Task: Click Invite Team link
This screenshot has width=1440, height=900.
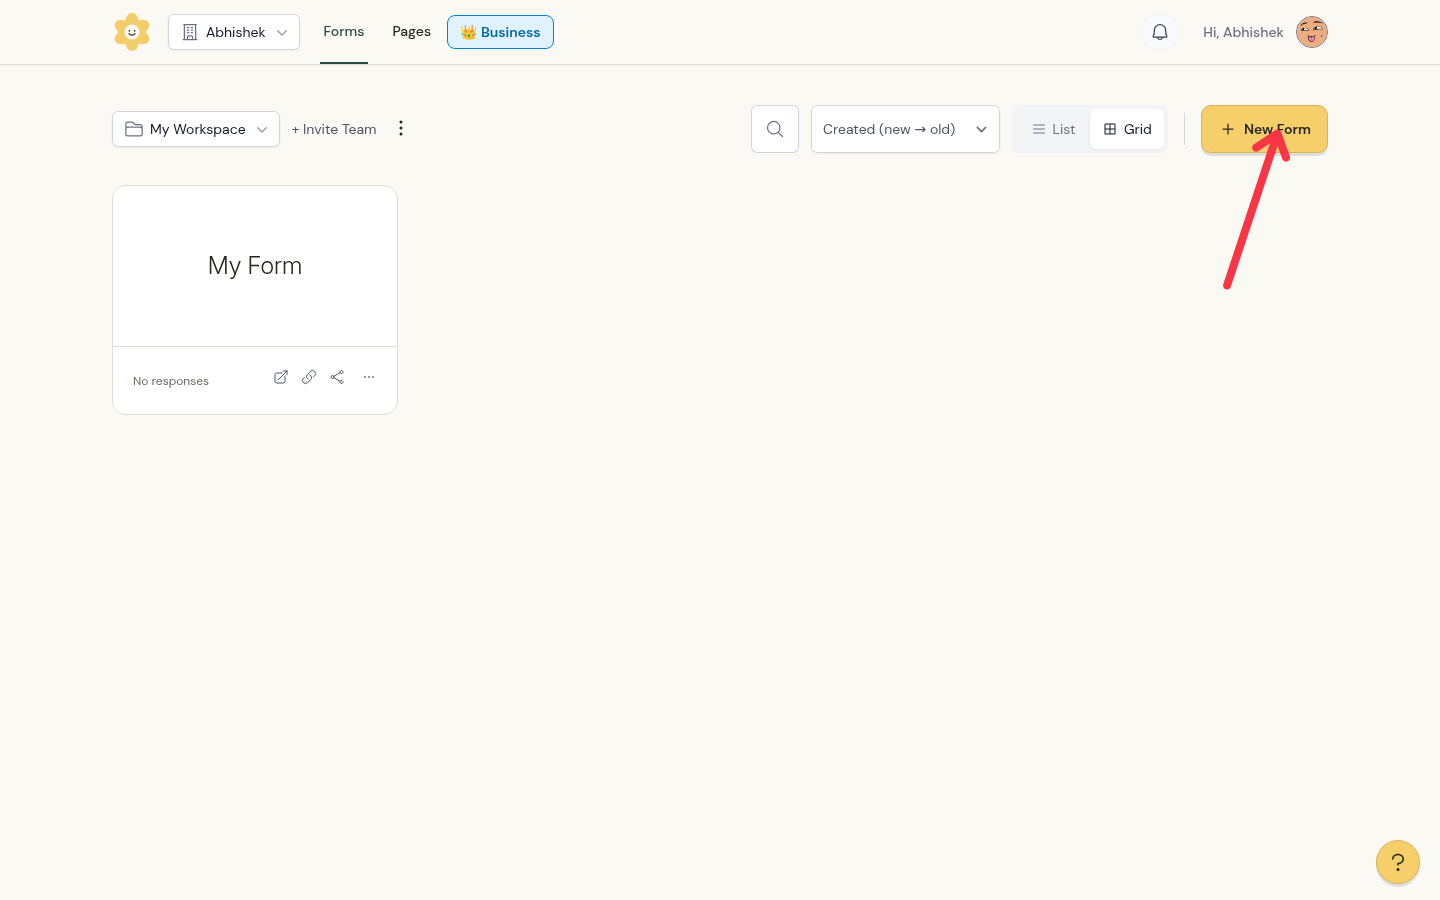Action: point(334,129)
